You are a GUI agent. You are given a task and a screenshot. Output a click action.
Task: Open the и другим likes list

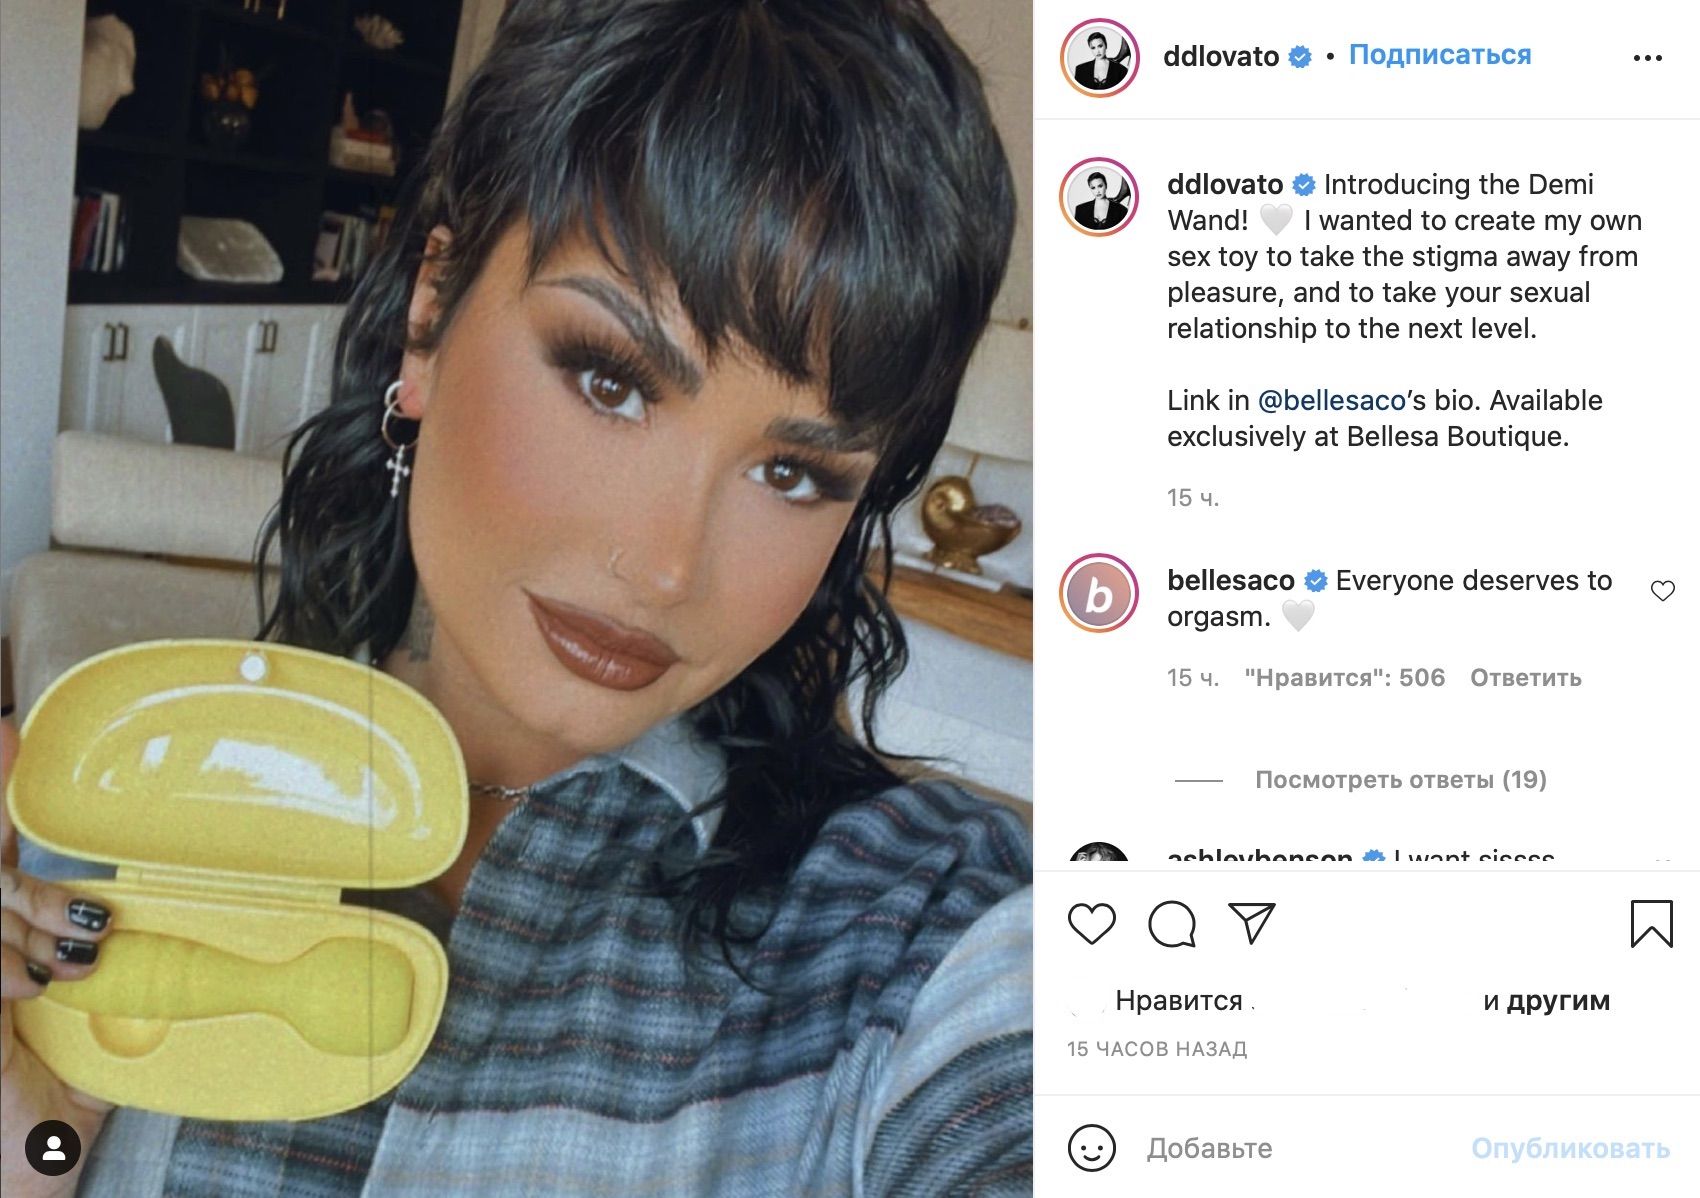click(x=1547, y=1000)
